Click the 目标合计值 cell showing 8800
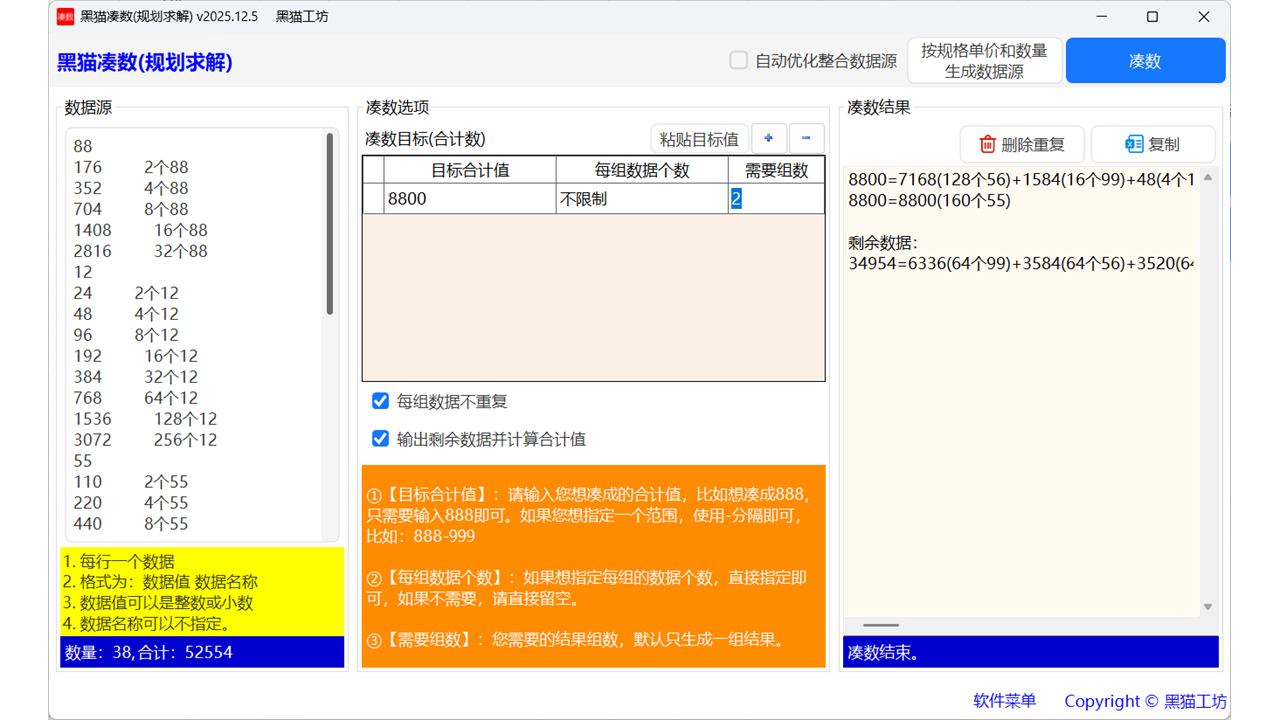 470,198
